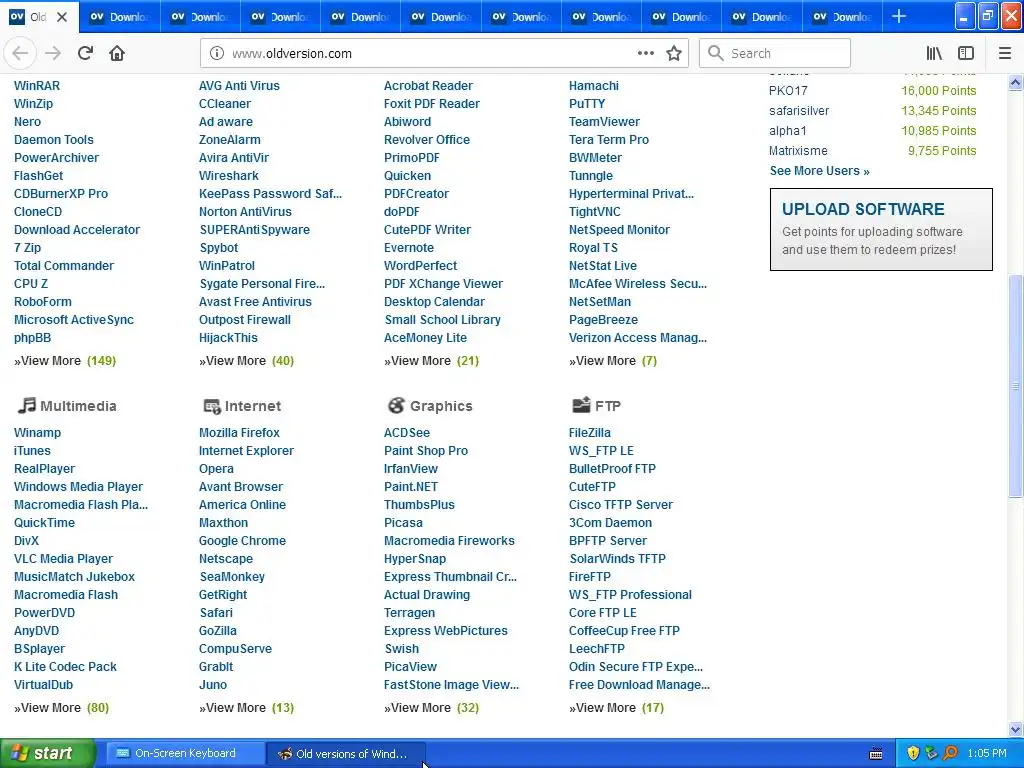
Task: Click the magnifier tray icon
Action: pyautogui.click(x=950, y=753)
